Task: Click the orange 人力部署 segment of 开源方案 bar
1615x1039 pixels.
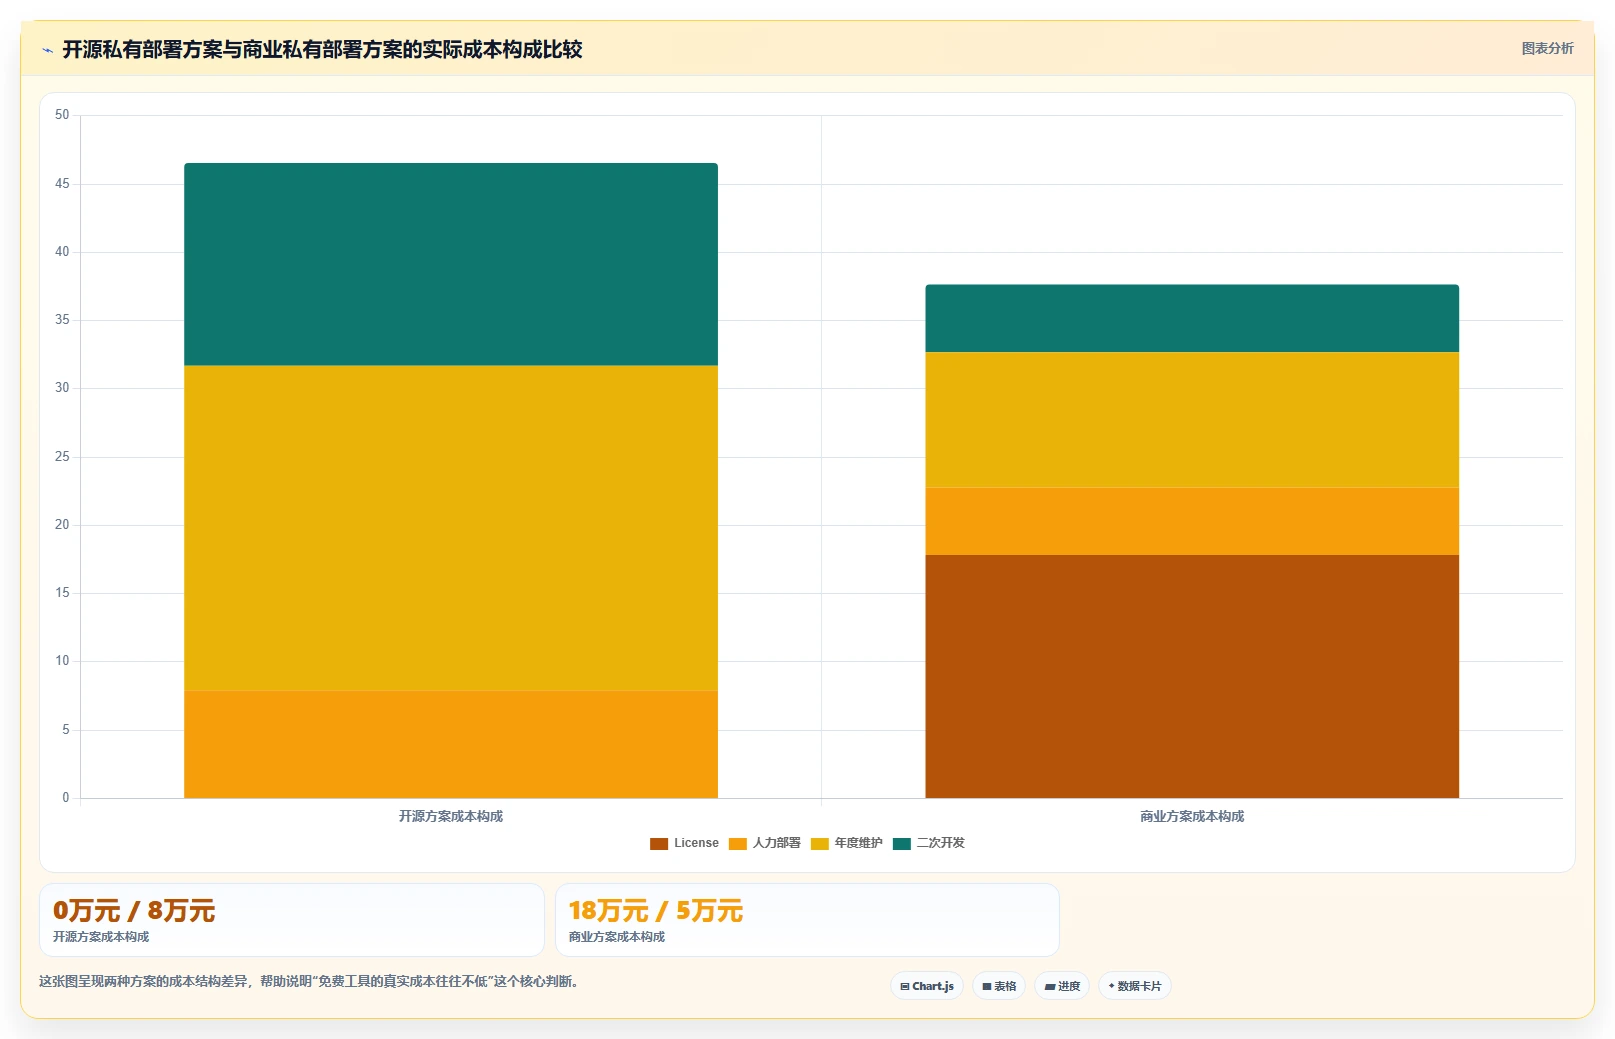Action: tap(451, 744)
